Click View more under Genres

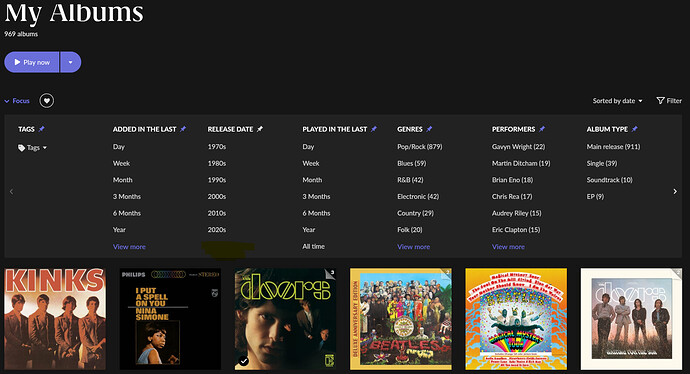pos(414,247)
